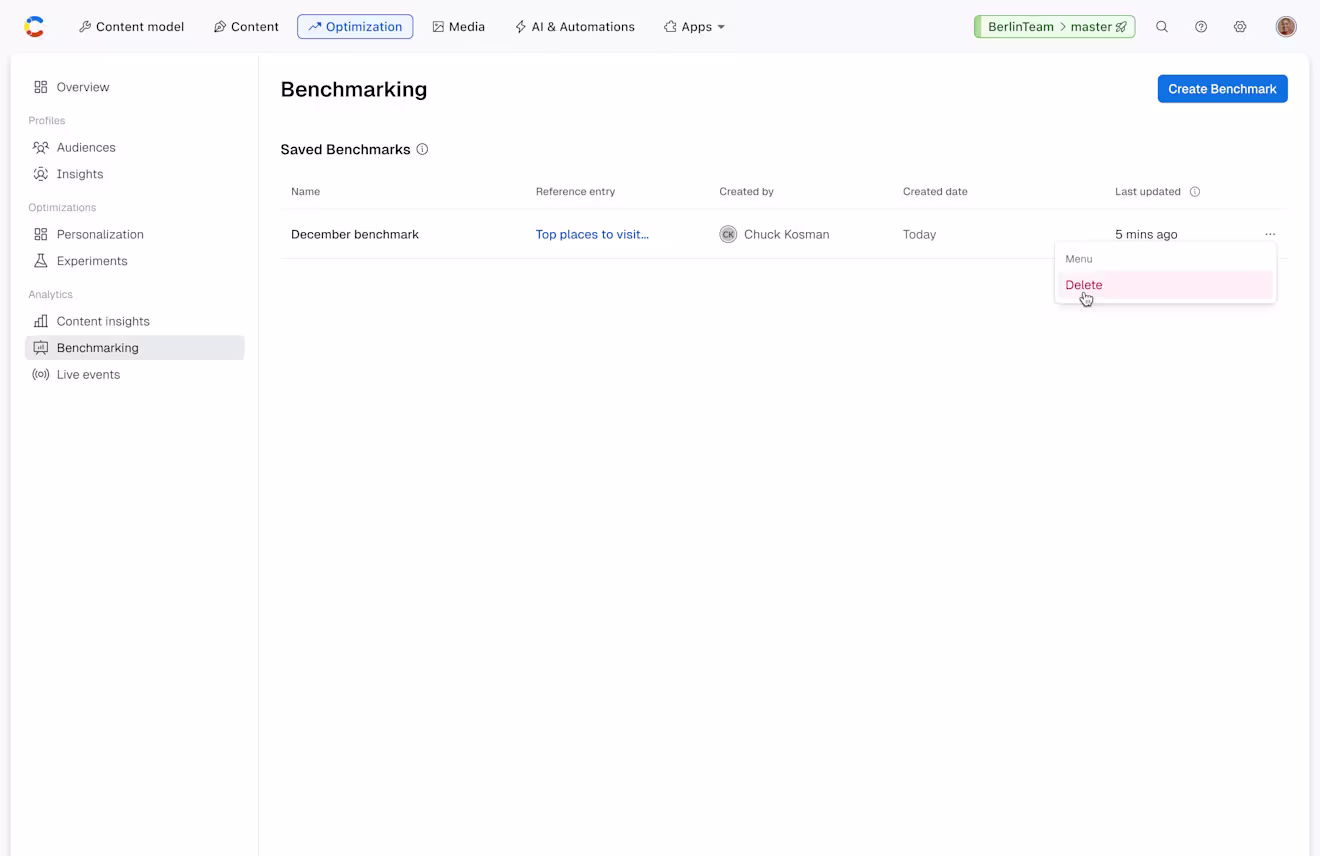1320x856 pixels.
Task: Click info icon beside Last updated
Action: 1195,192
